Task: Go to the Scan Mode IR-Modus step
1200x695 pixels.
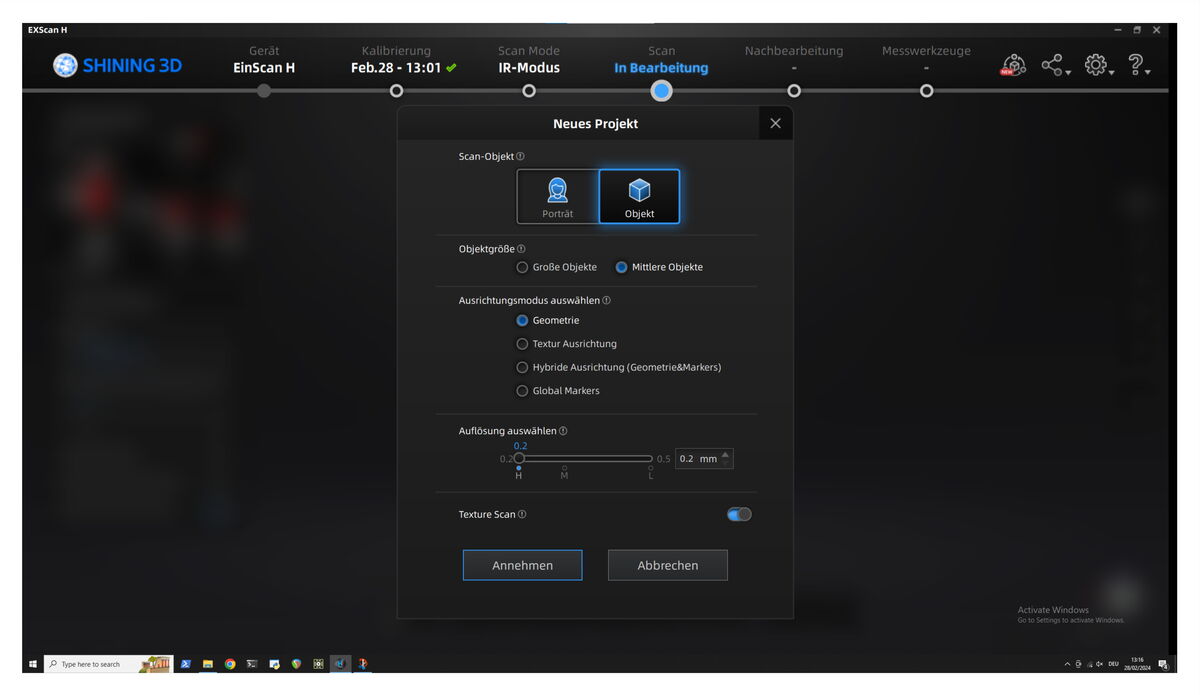Action: (x=529, y=60)
